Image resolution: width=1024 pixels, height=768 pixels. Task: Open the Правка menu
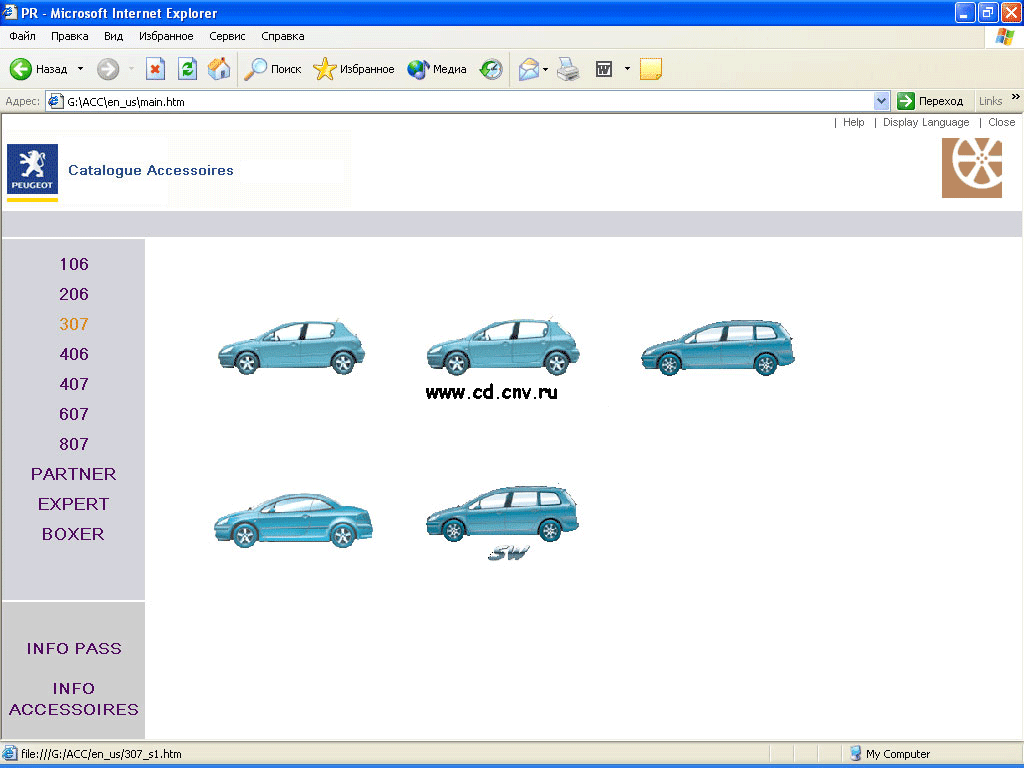(x=70, y=36)
